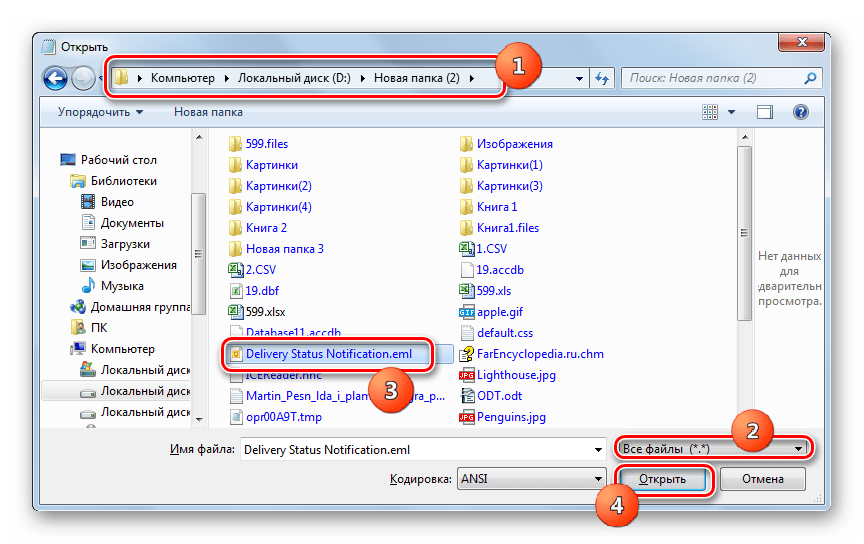Click the address bar folder icon

click(x=122, y=78)
